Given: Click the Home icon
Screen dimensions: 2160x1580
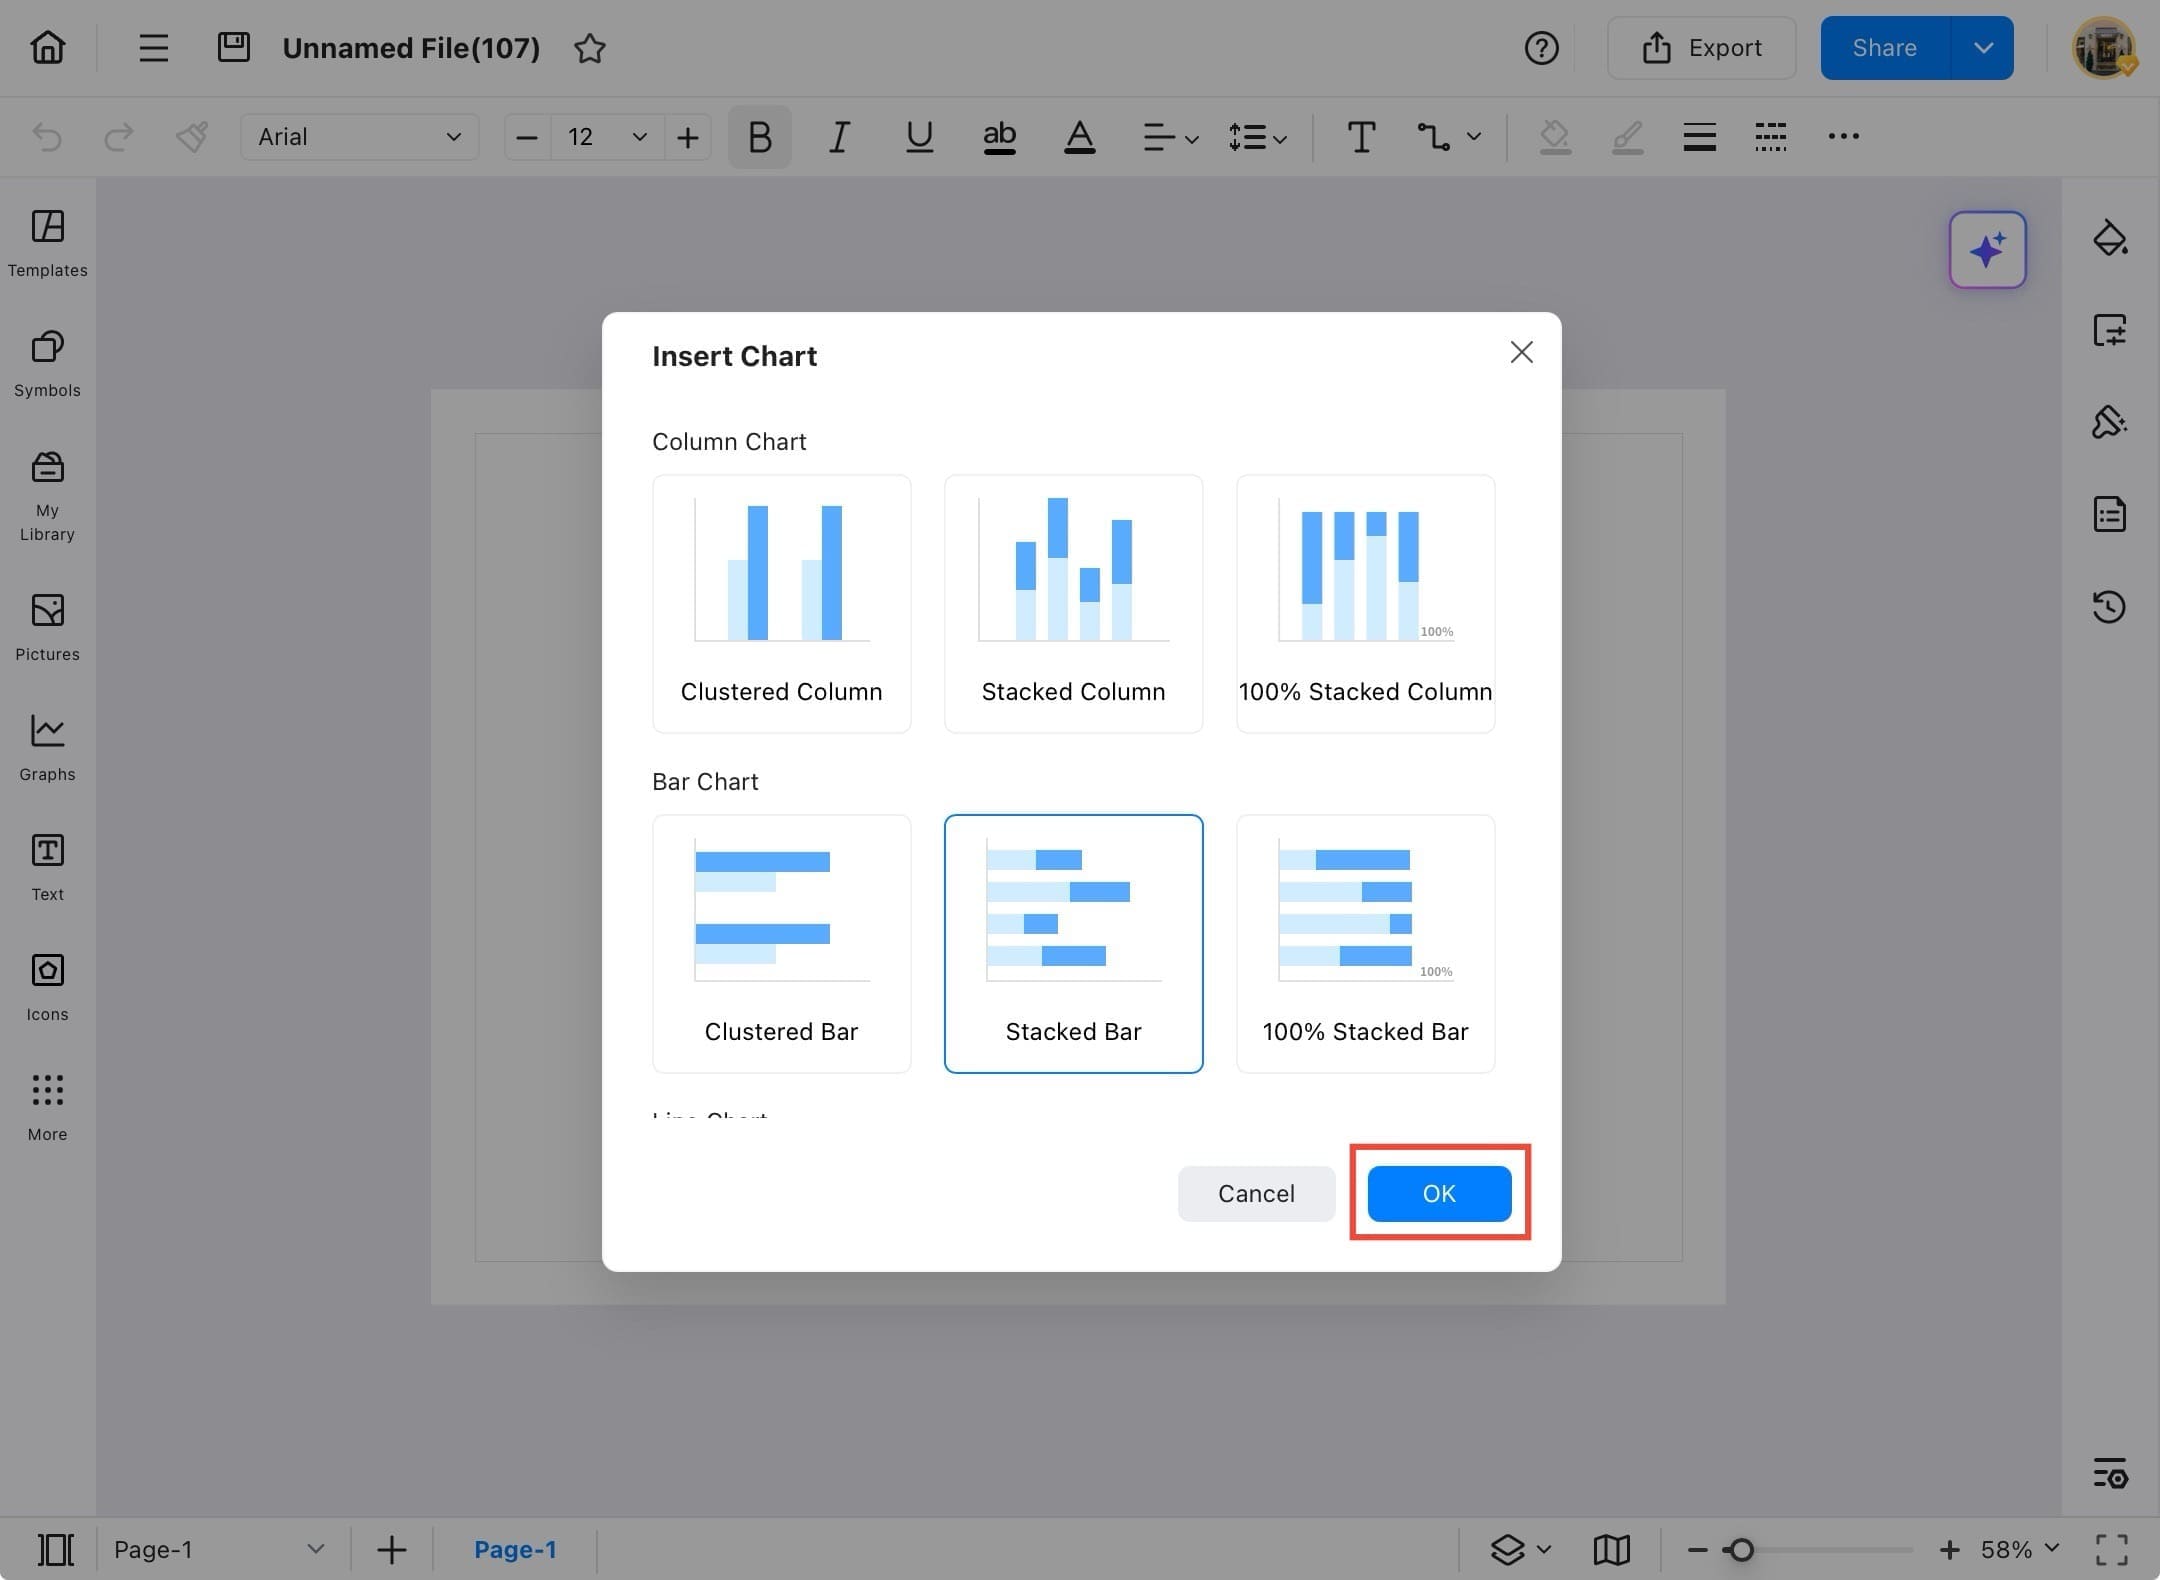Looking at the screenshot, I should tap(47, 47).
